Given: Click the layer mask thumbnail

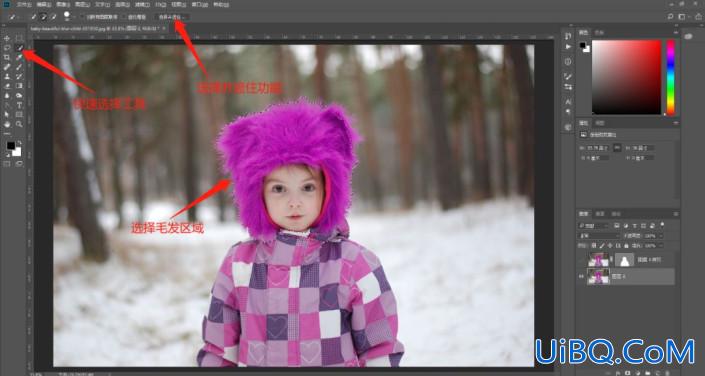Looking at the screenshot, I should [x=625, y=260].
